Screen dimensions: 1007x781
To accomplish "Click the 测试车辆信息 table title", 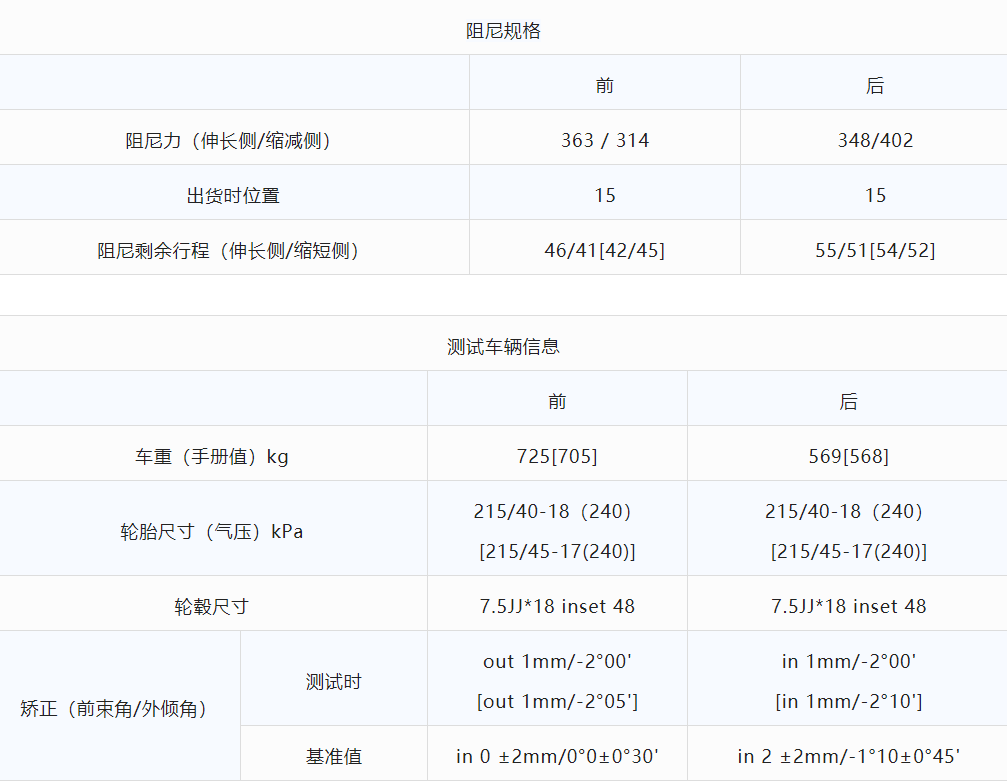I will 503,347.
